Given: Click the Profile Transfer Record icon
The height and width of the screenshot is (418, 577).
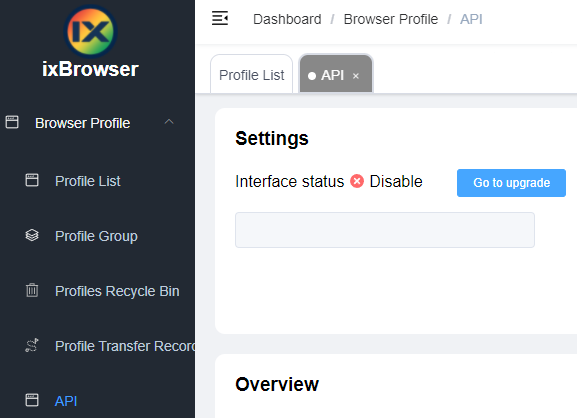Looking at the screenshot, I should click(32, 345).
